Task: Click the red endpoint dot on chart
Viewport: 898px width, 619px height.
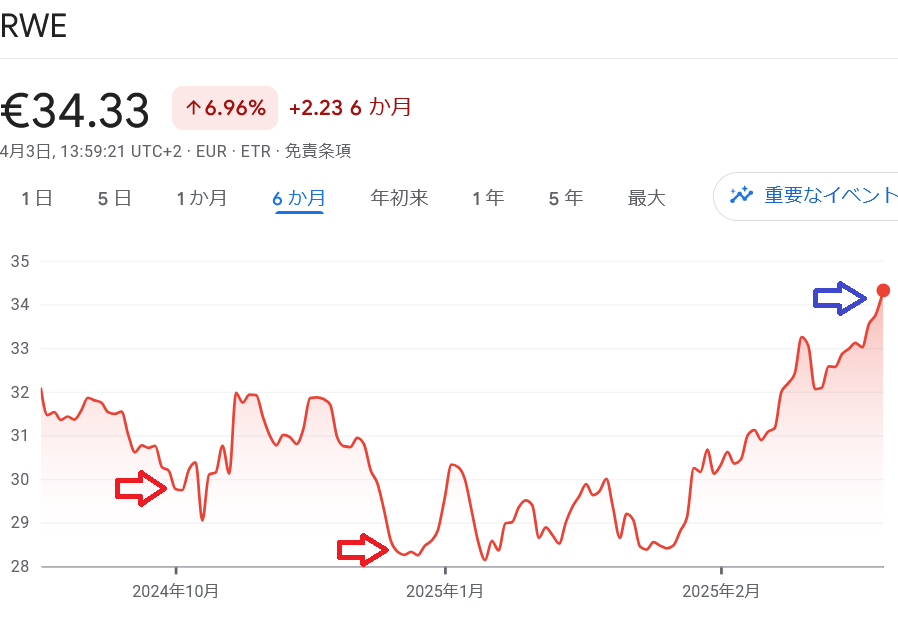Action: pyautogui.click(x=883, y=290)
